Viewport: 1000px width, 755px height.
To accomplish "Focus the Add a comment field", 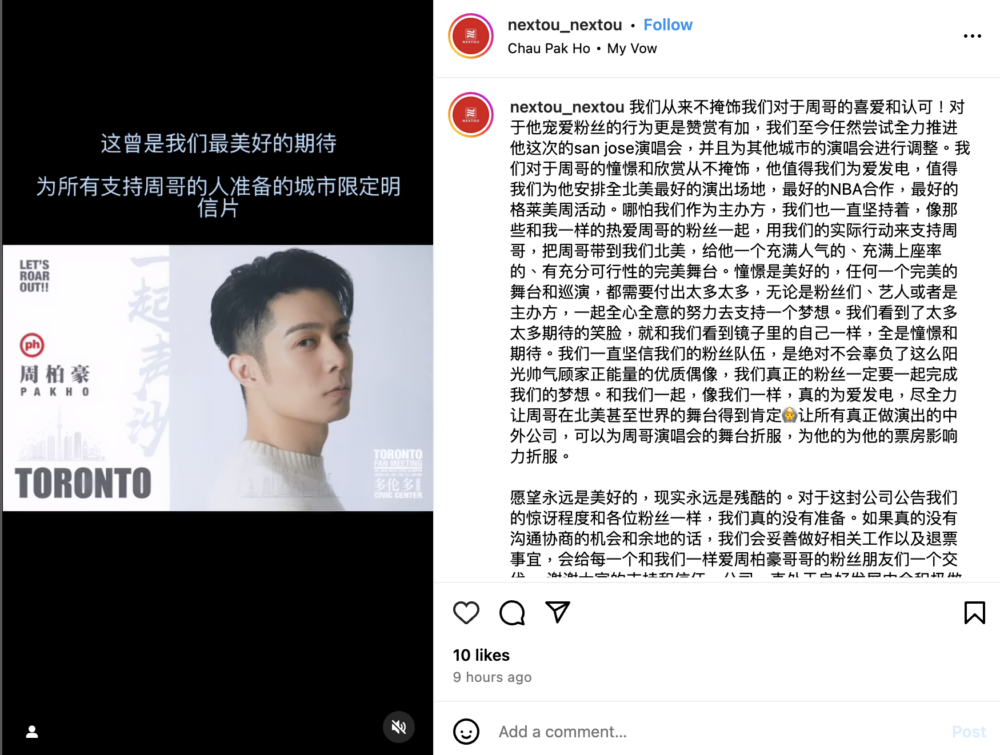I will (721, 731).
